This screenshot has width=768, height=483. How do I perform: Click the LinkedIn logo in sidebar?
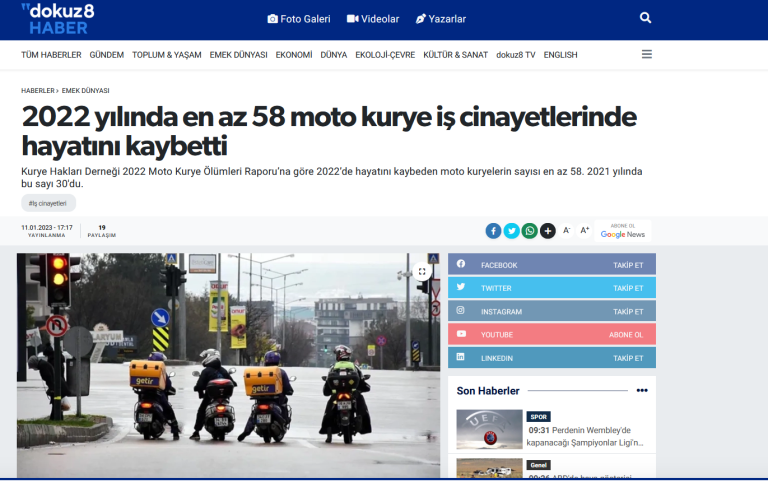(x=460, y=357)
